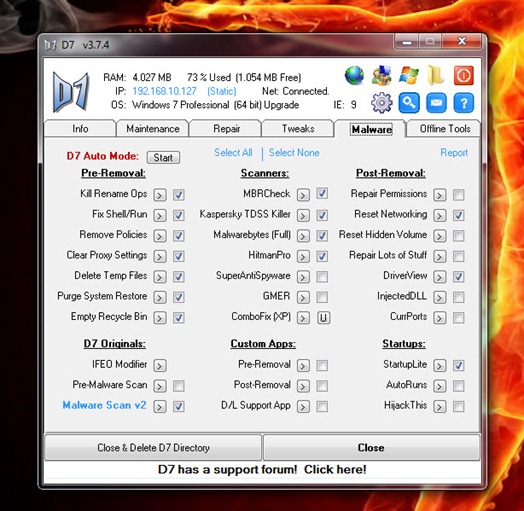Launch InjectedDLL arrow button
The height and width of the screenshot is (511, 524).
click(x=439, y=297)
